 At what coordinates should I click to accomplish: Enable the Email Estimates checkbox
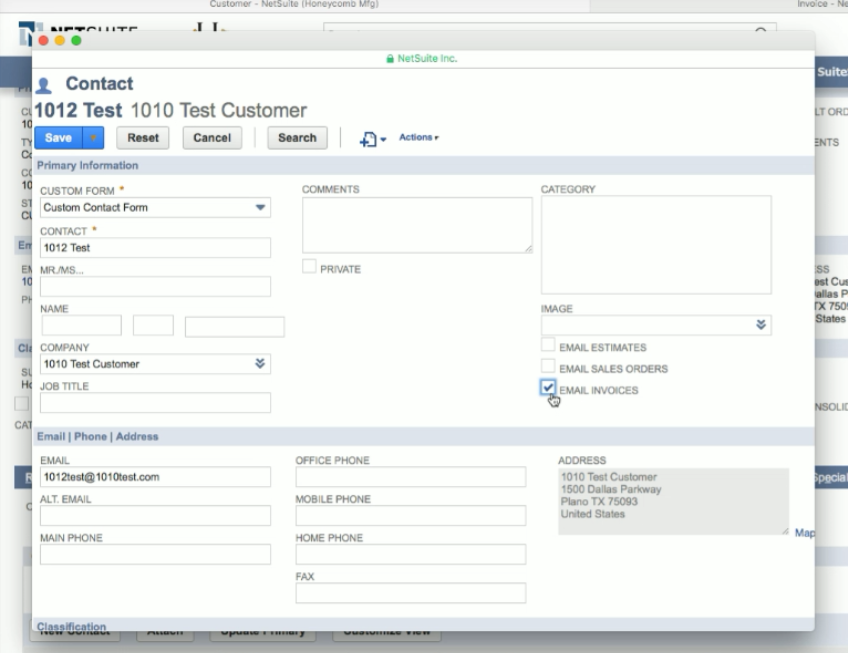point(548,345)
